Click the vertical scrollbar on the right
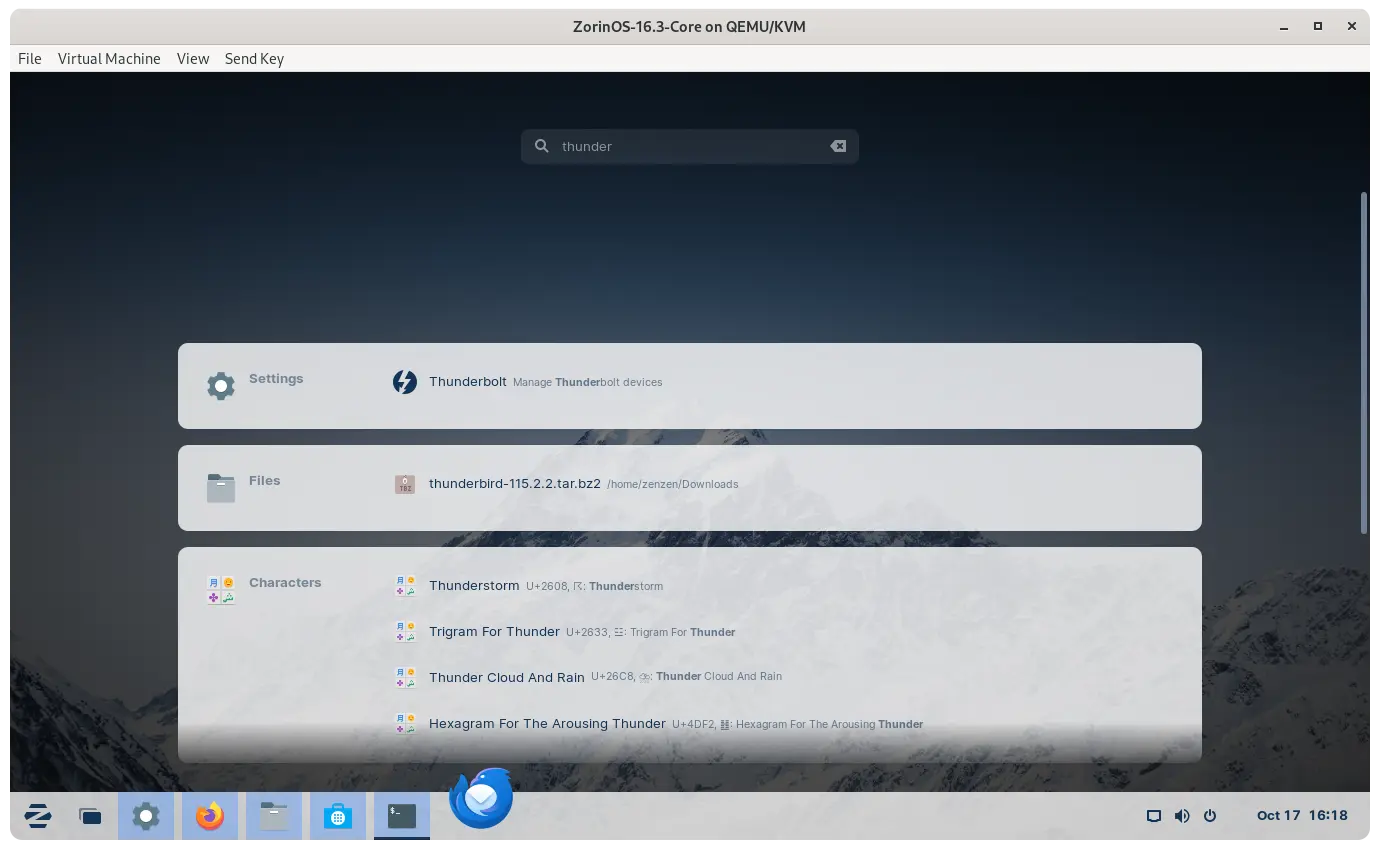This screenshot has width=1380, height=850. tap(1364, 362)
